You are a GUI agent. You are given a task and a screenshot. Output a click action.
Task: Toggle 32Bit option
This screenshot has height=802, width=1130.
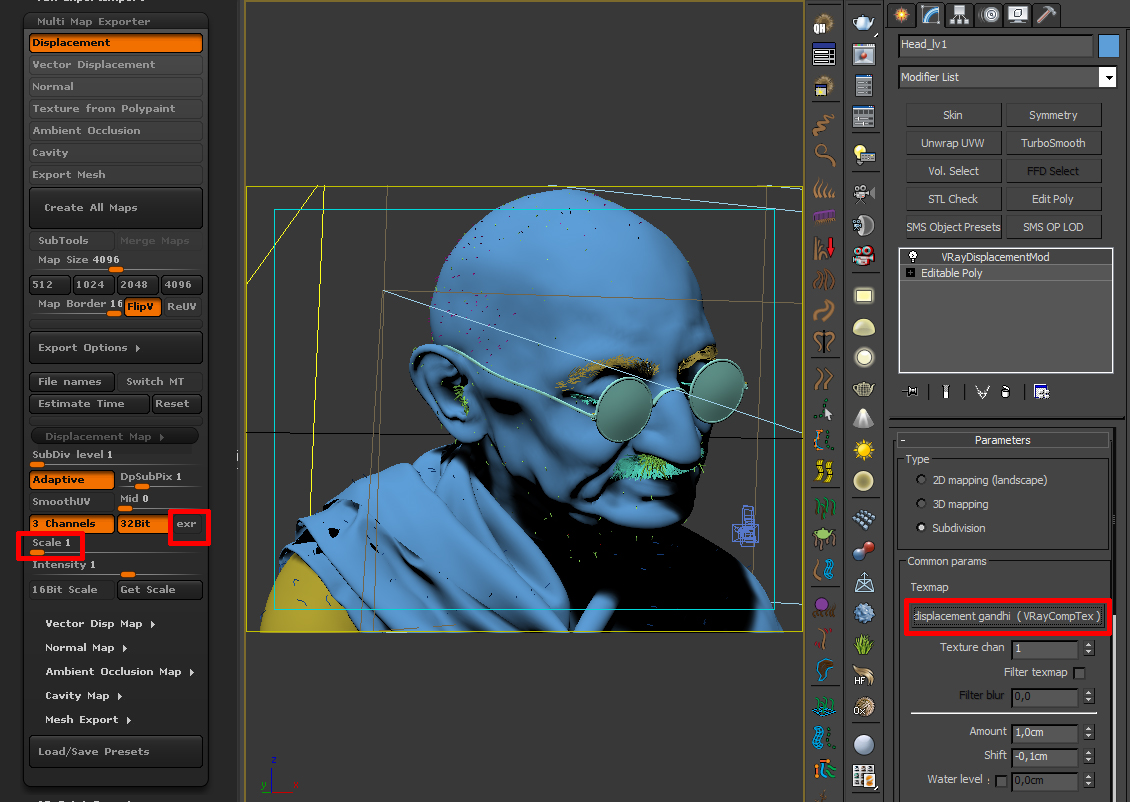click(142, 524)
